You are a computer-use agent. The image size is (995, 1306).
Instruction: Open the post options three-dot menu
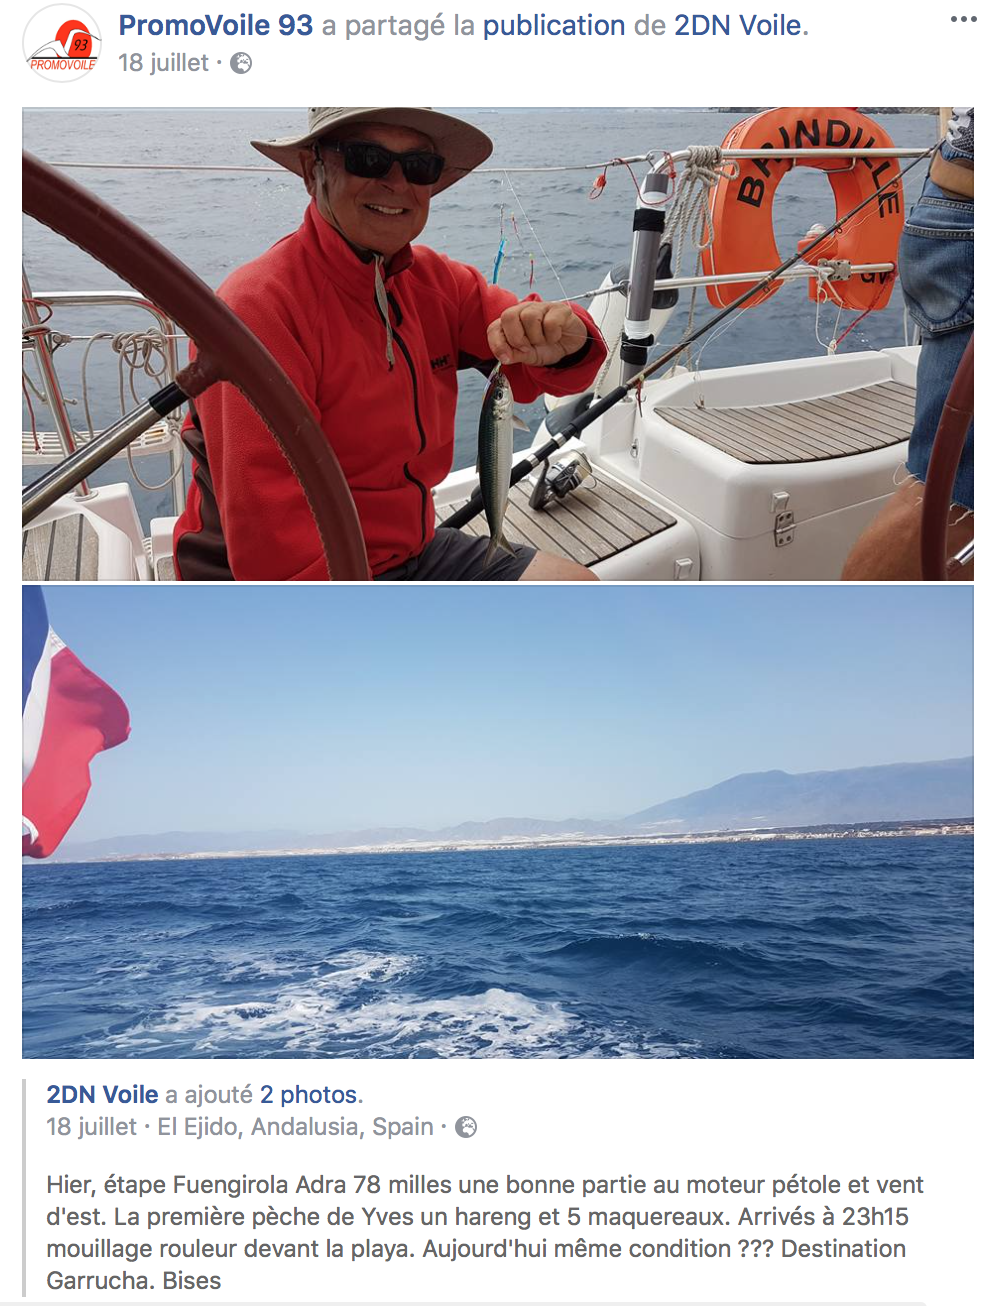963,20
